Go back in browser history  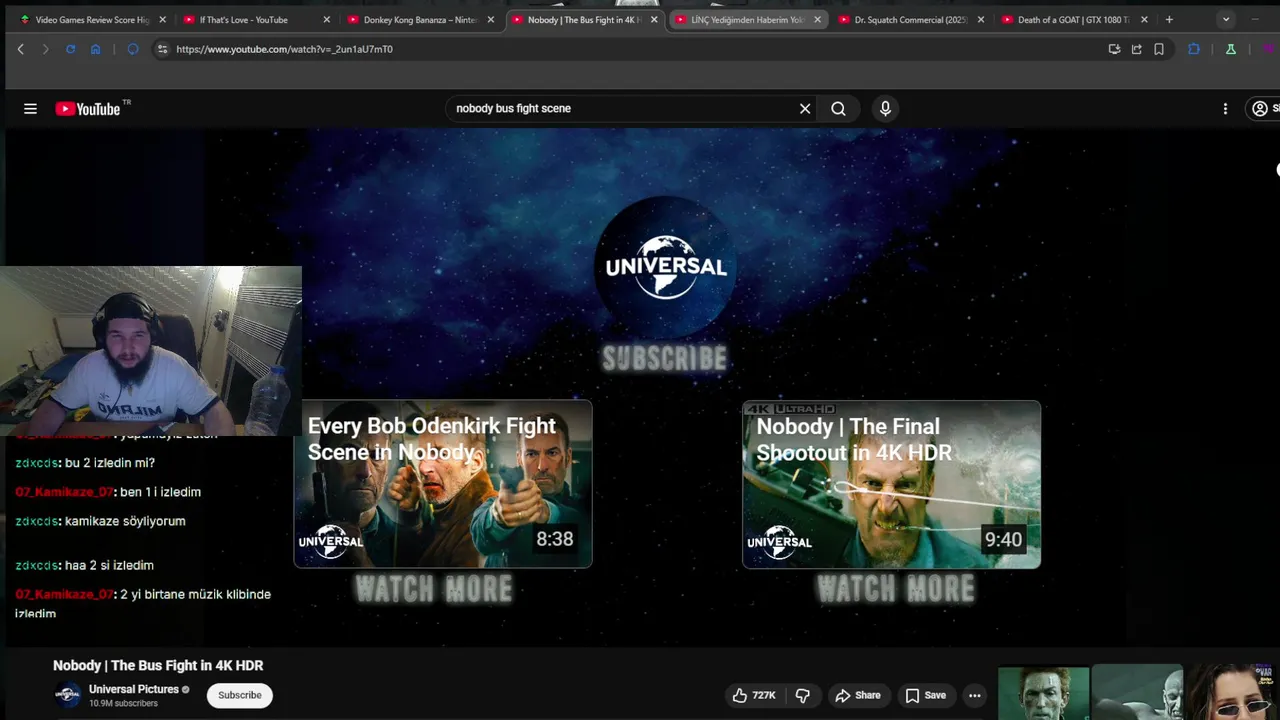20,49
